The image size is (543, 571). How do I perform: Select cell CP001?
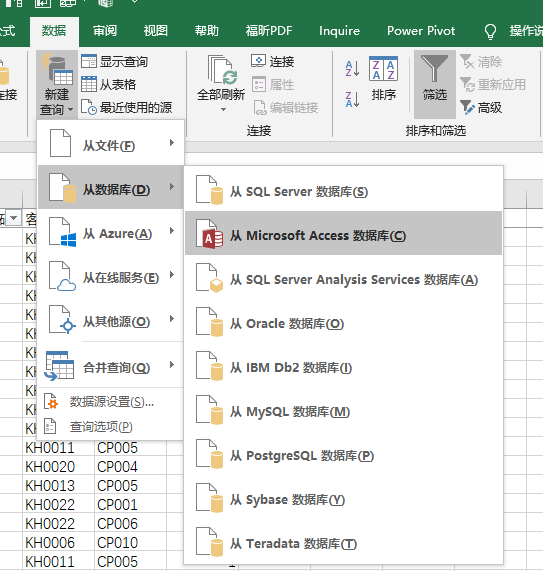tap(130, 504)
